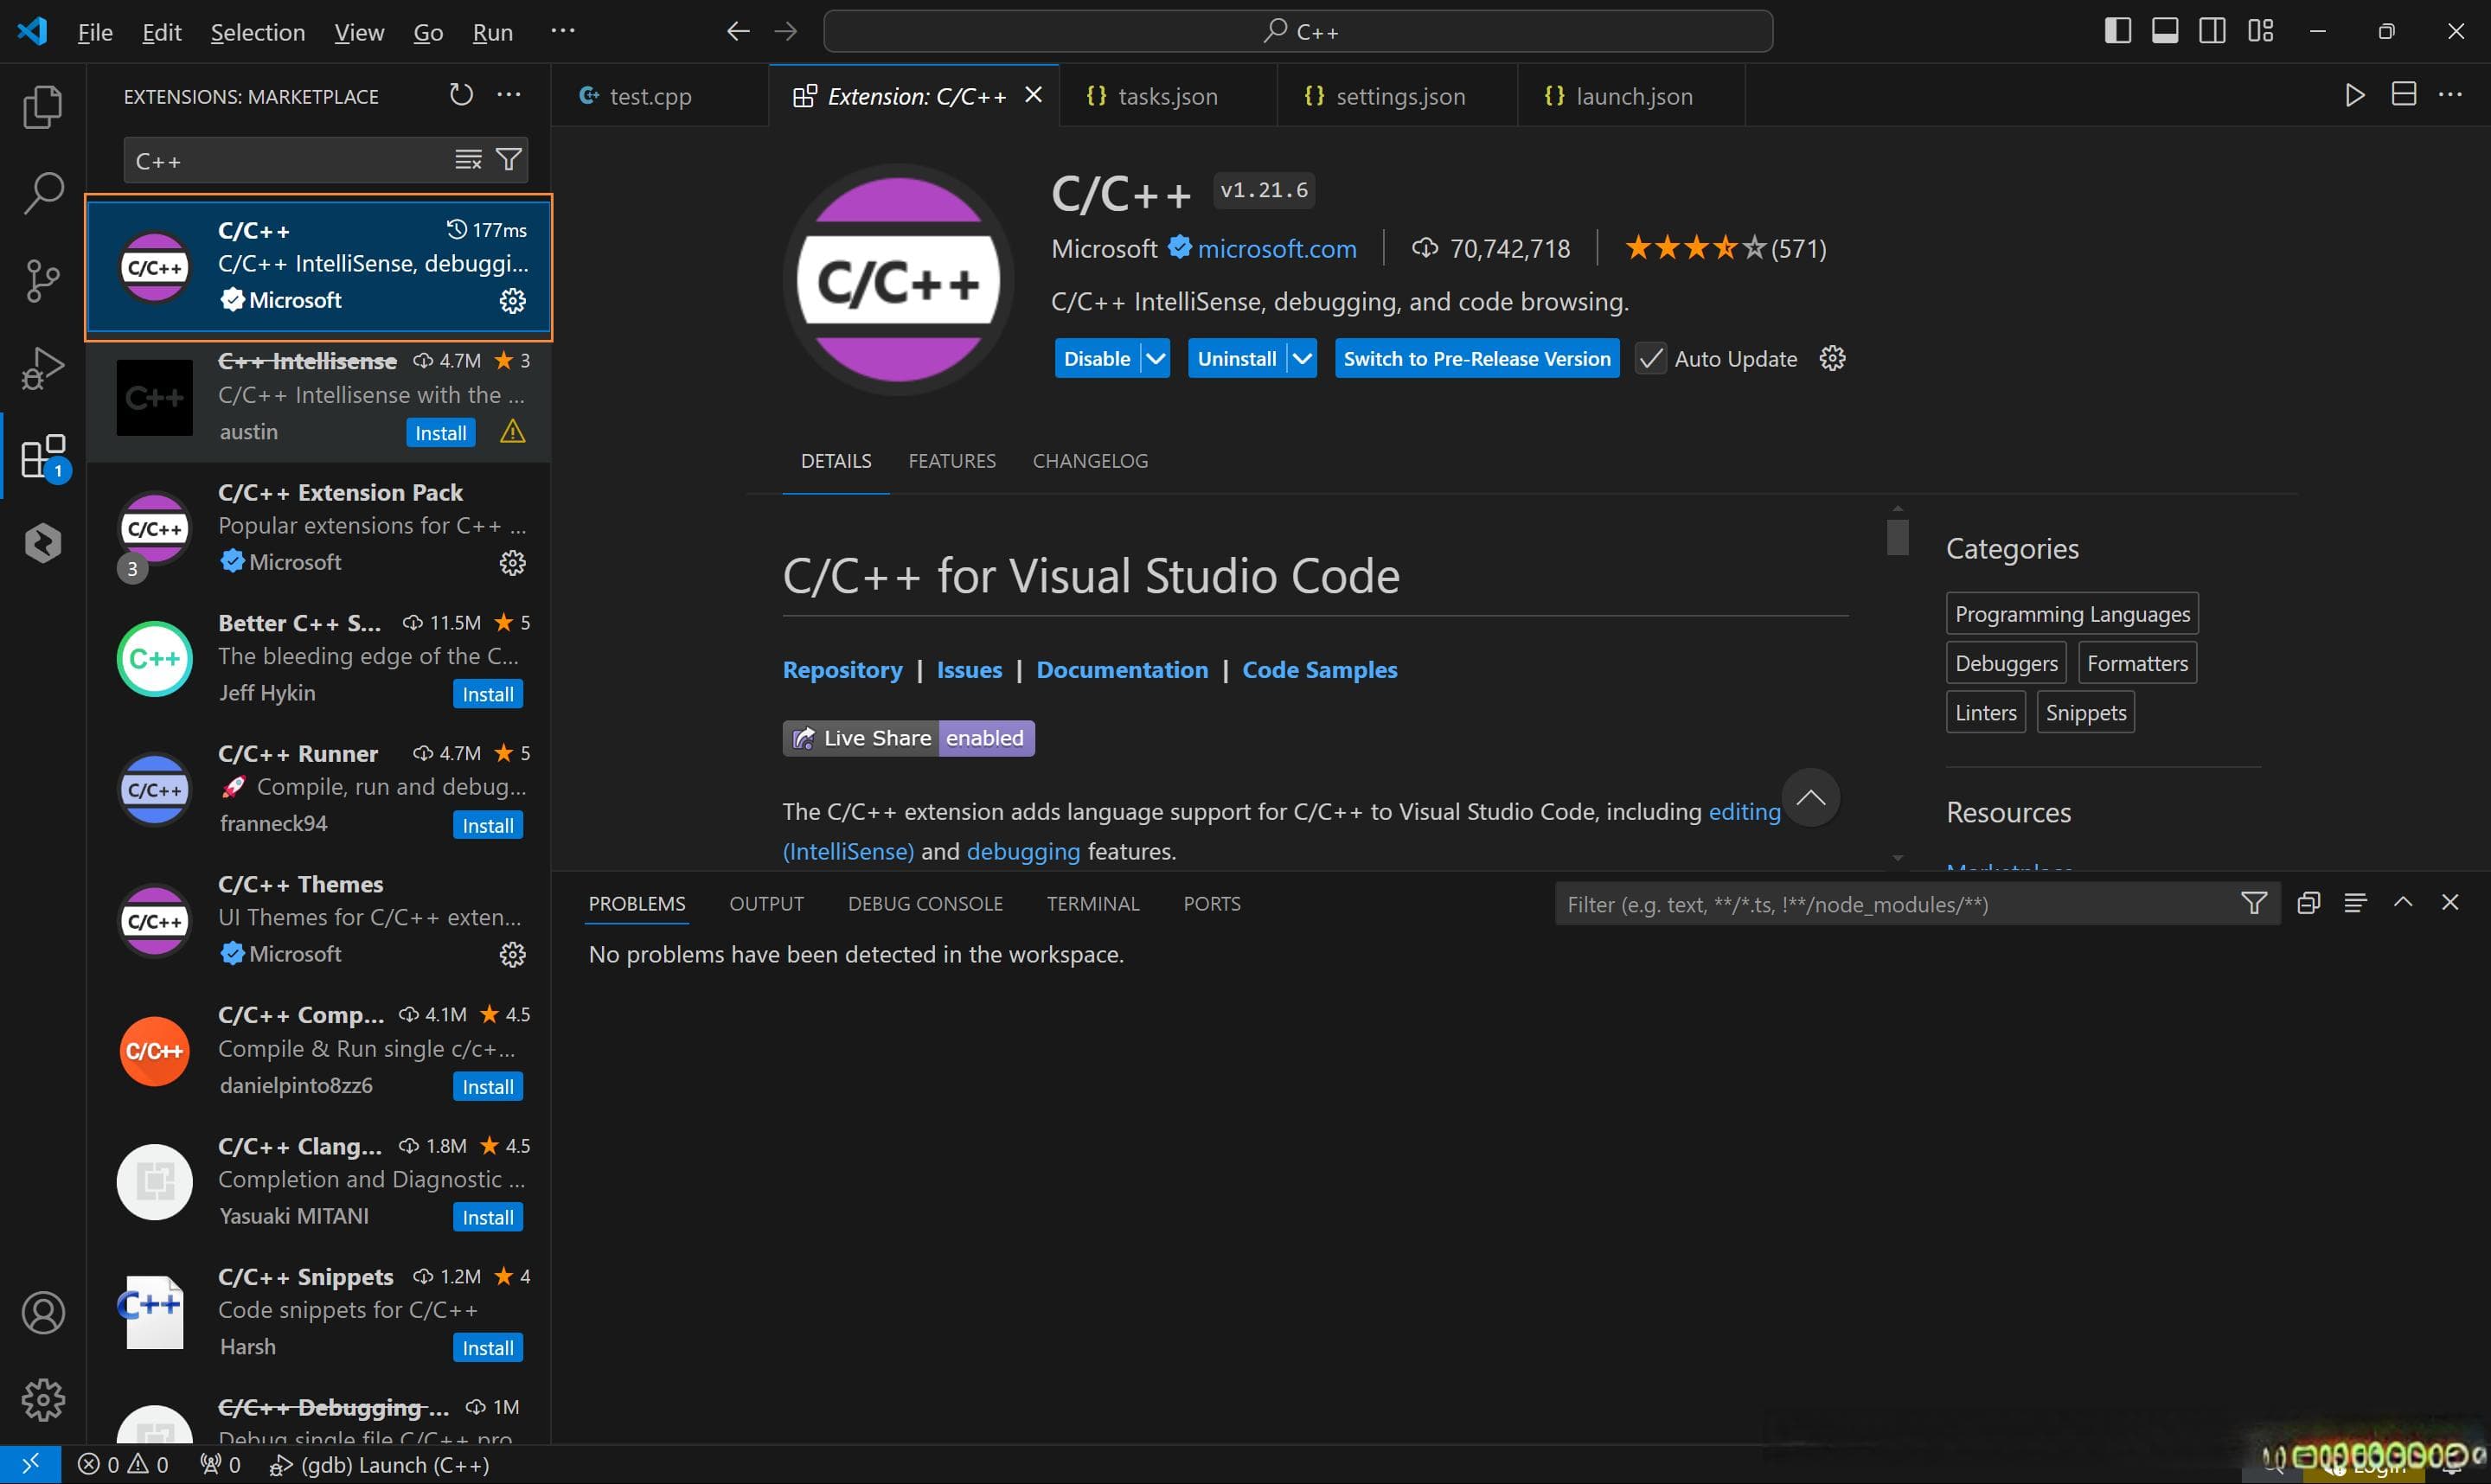Open the Repository link

coord(842,670)
